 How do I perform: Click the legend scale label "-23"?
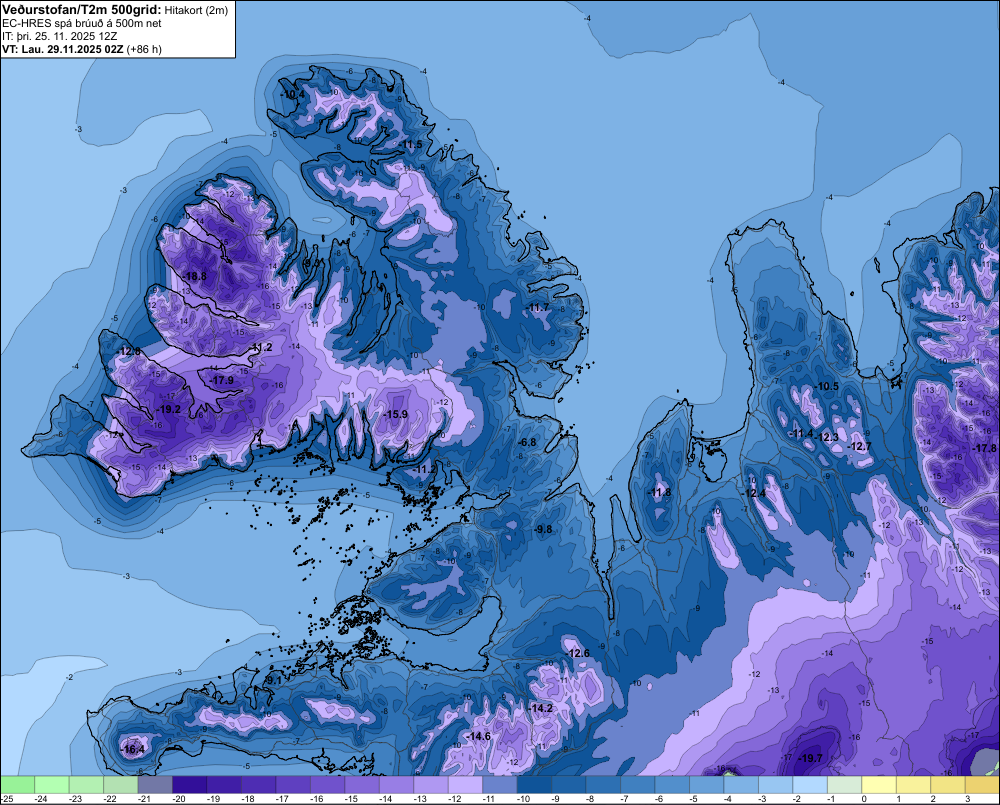click(x=75, y=799)
